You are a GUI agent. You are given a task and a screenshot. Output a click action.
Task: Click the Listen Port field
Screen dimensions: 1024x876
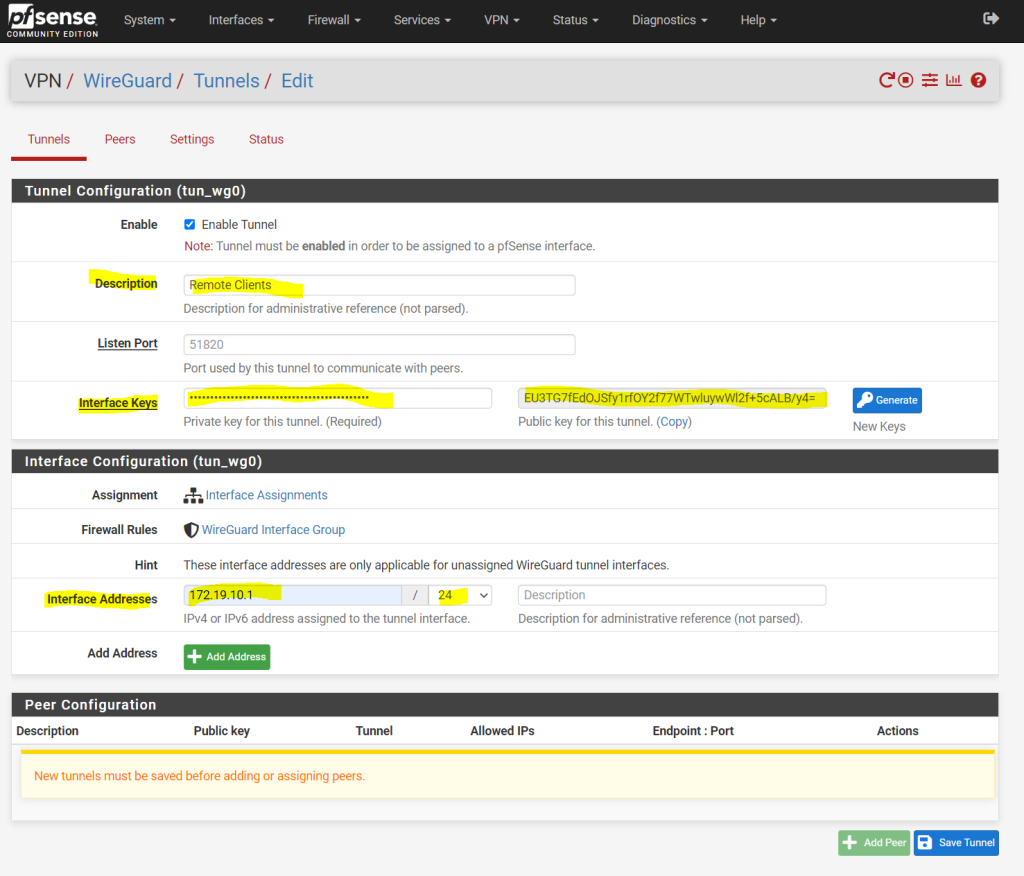379,344
